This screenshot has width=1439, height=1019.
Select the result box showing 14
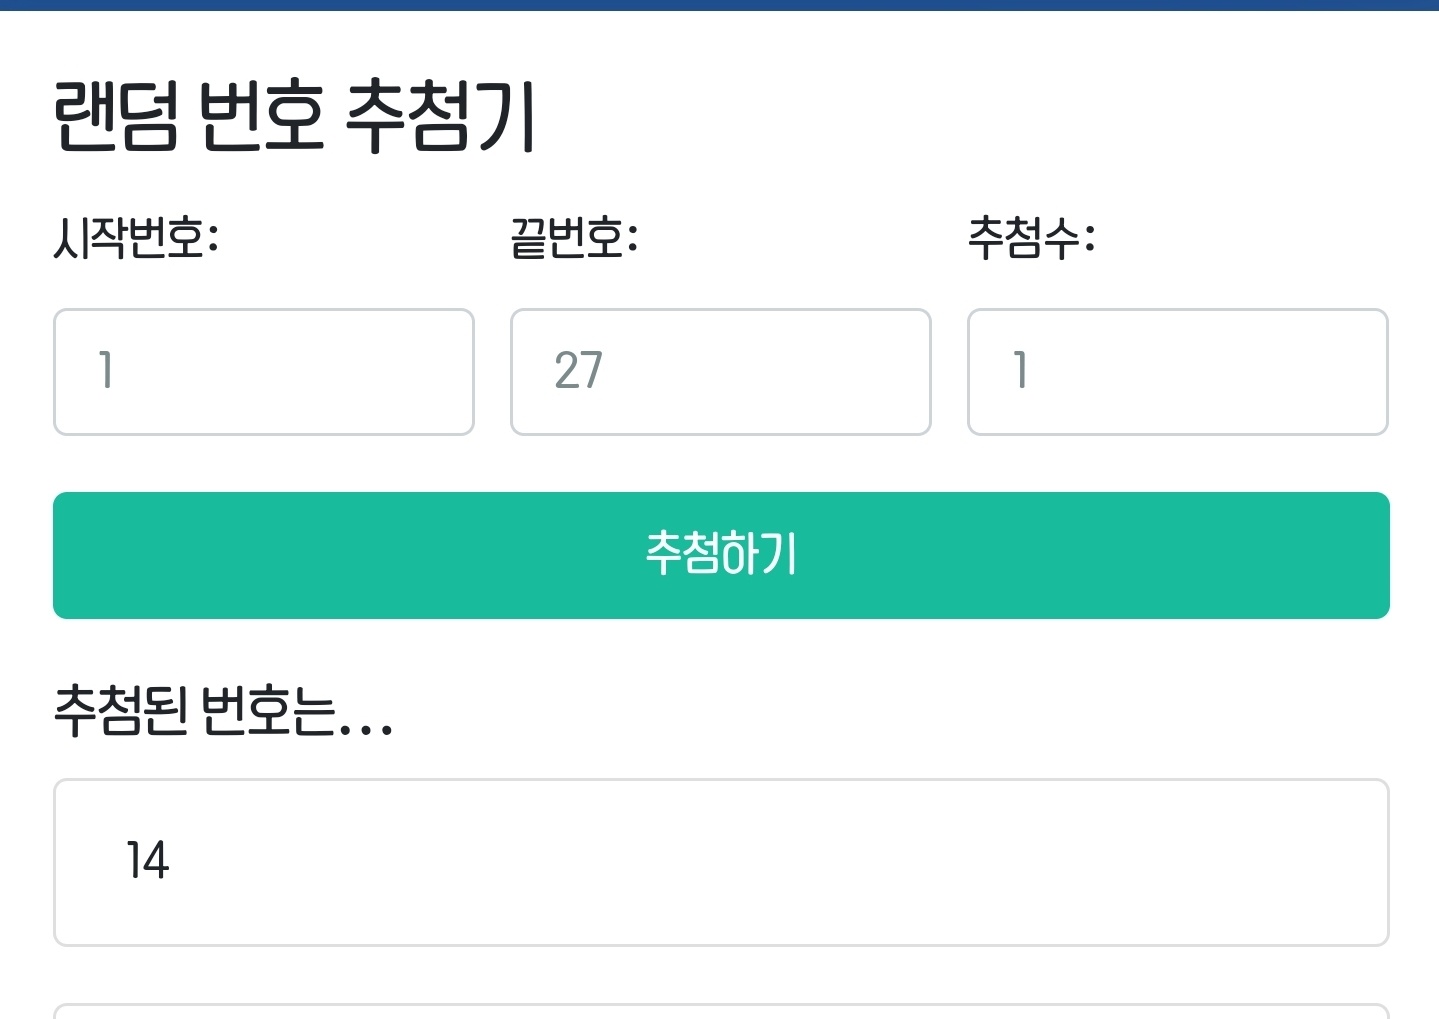pyautogui.click(x=720, y=862)
